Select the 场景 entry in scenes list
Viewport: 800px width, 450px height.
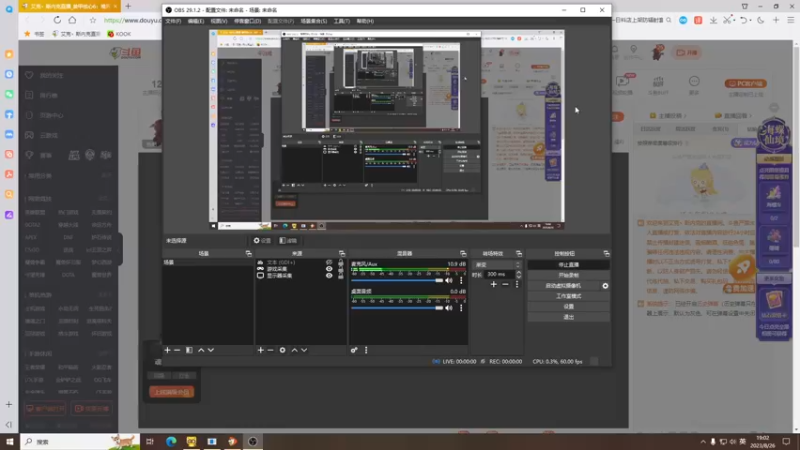click(208, 262)
